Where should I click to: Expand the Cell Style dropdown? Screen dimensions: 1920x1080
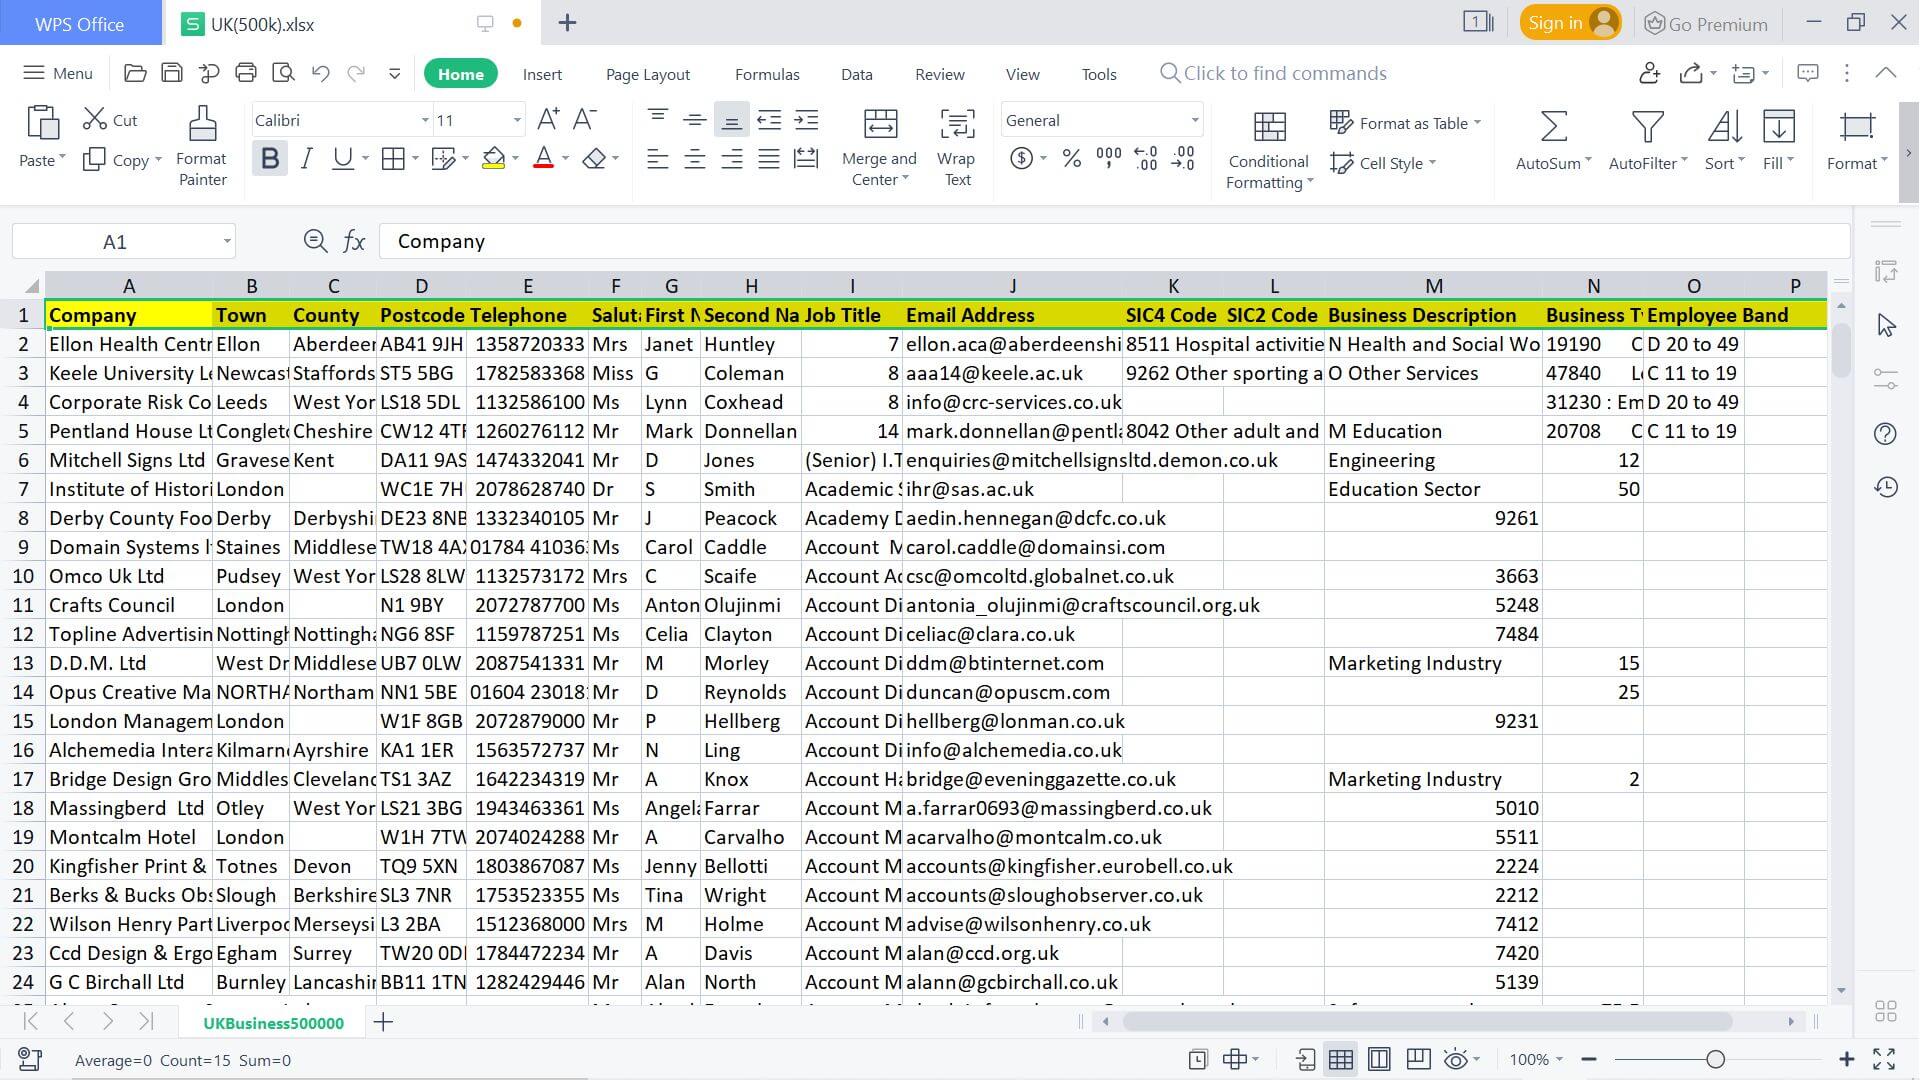pyautogui.click(x=1432, y=163)
